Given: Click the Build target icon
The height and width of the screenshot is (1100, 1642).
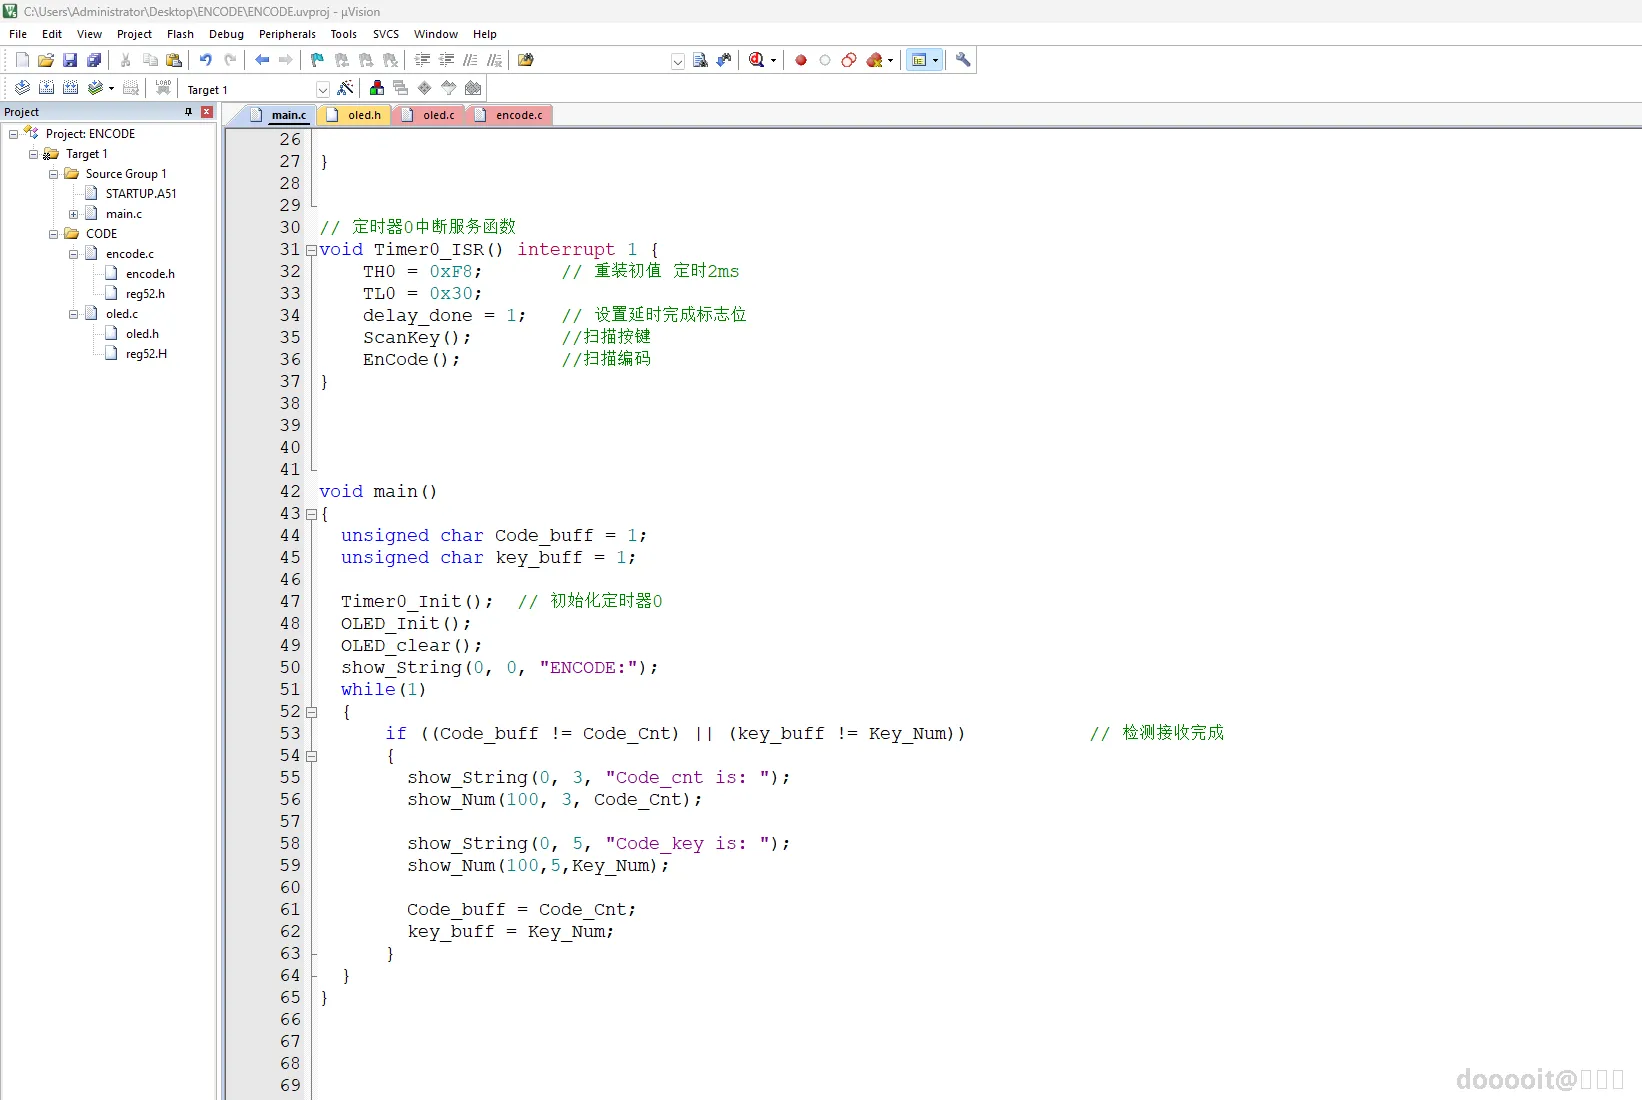Looking at the screenshot, I should [46, 88].
